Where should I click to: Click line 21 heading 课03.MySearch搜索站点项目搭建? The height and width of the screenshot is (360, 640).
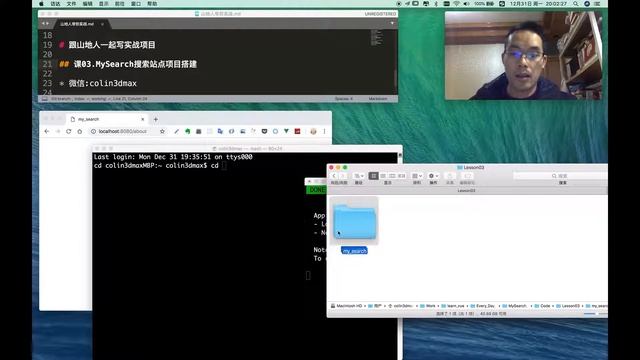click(x=135, y=64)
